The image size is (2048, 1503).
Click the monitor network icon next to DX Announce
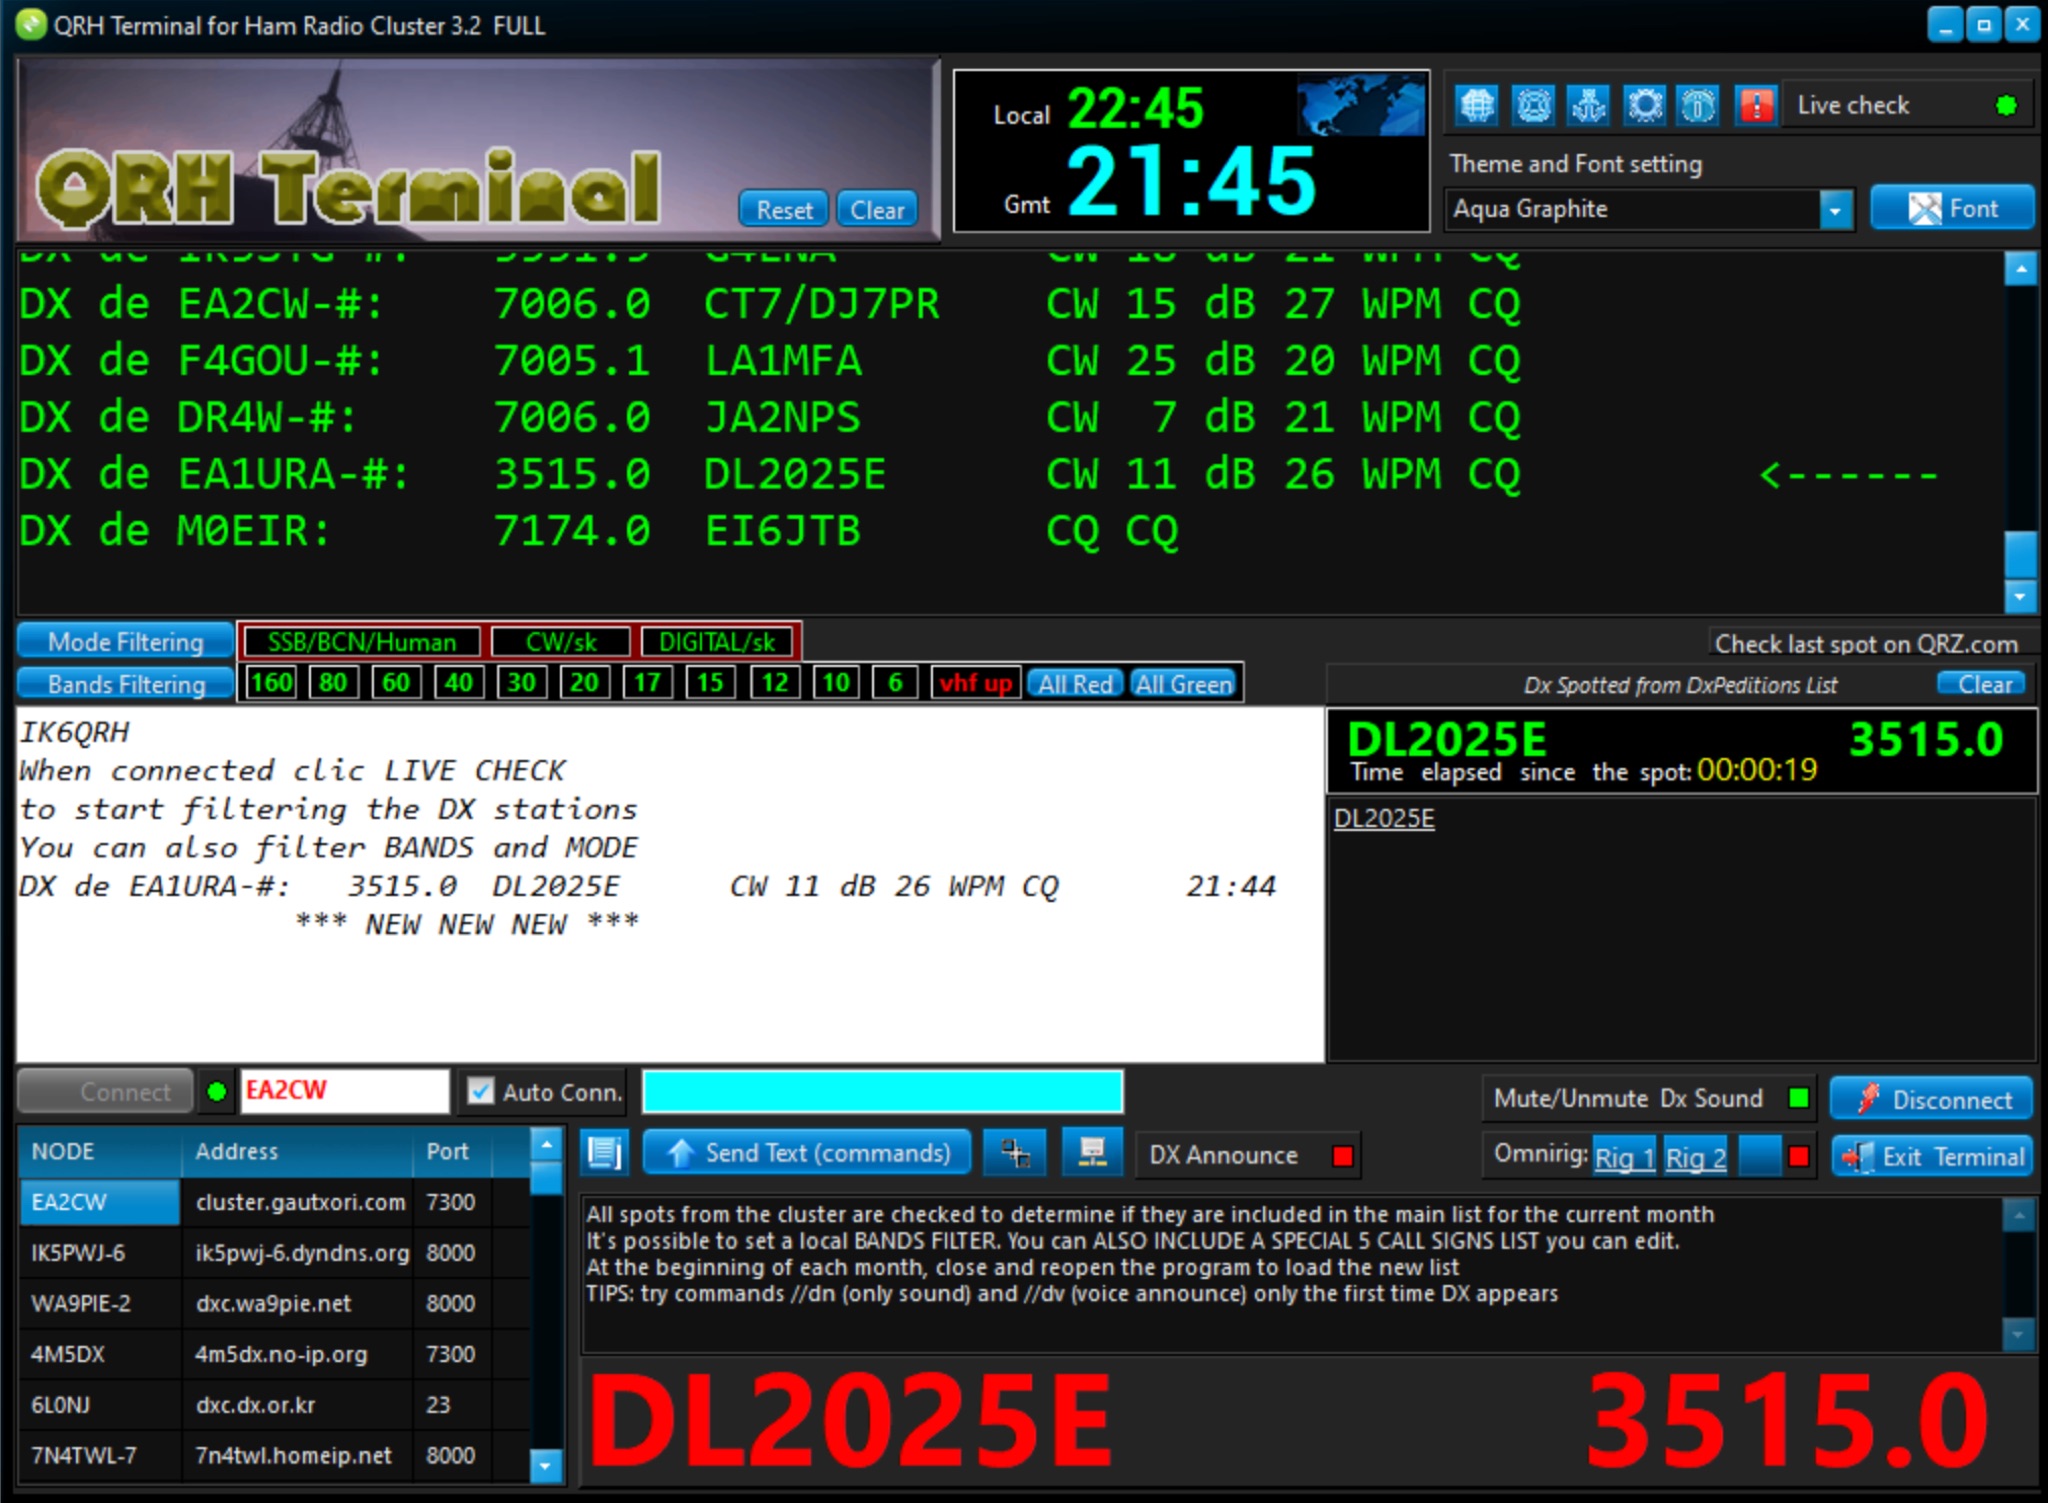pyautogui.click(x=1091, y=1152)
